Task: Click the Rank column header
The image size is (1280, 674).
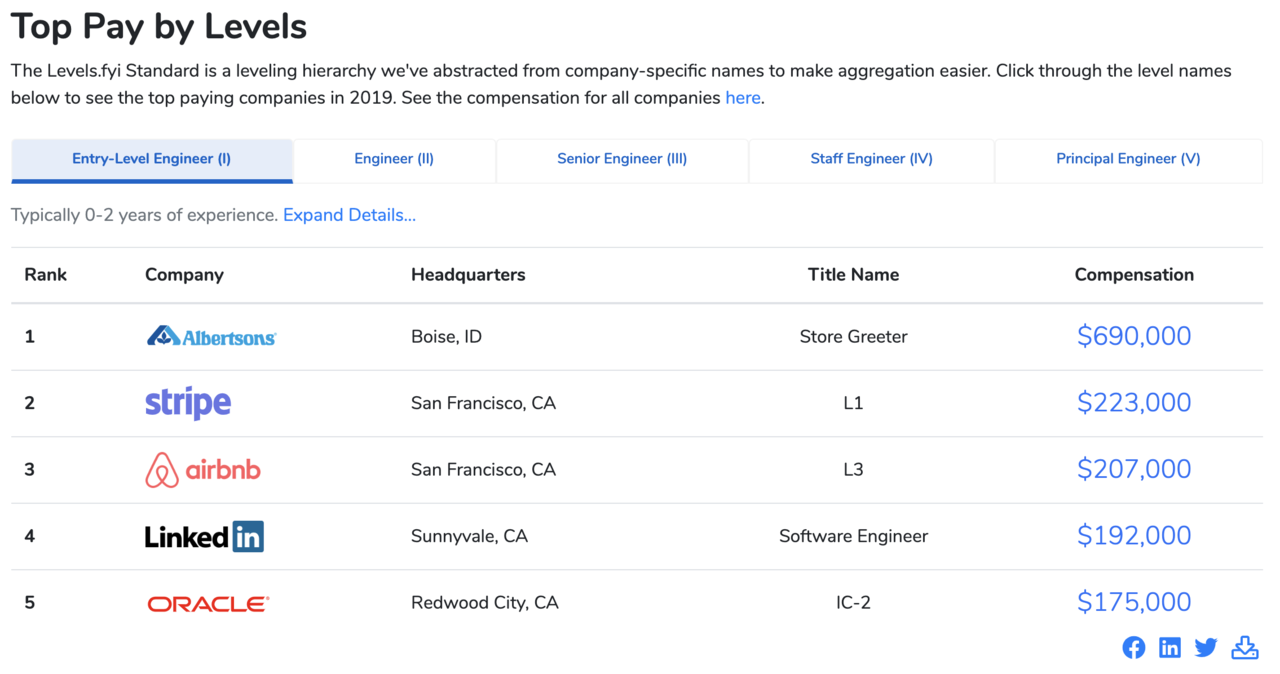Action: pyautogui.click(x=46, y=274)
